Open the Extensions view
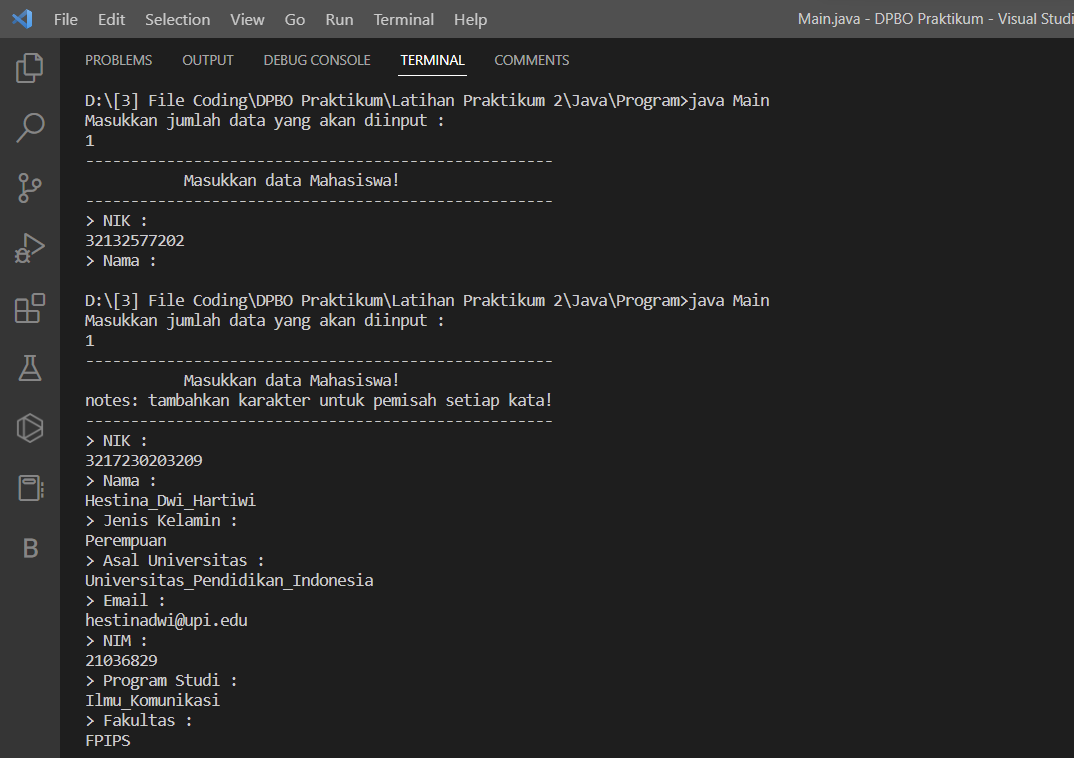The image size is (1074, 758). [29, 309]
